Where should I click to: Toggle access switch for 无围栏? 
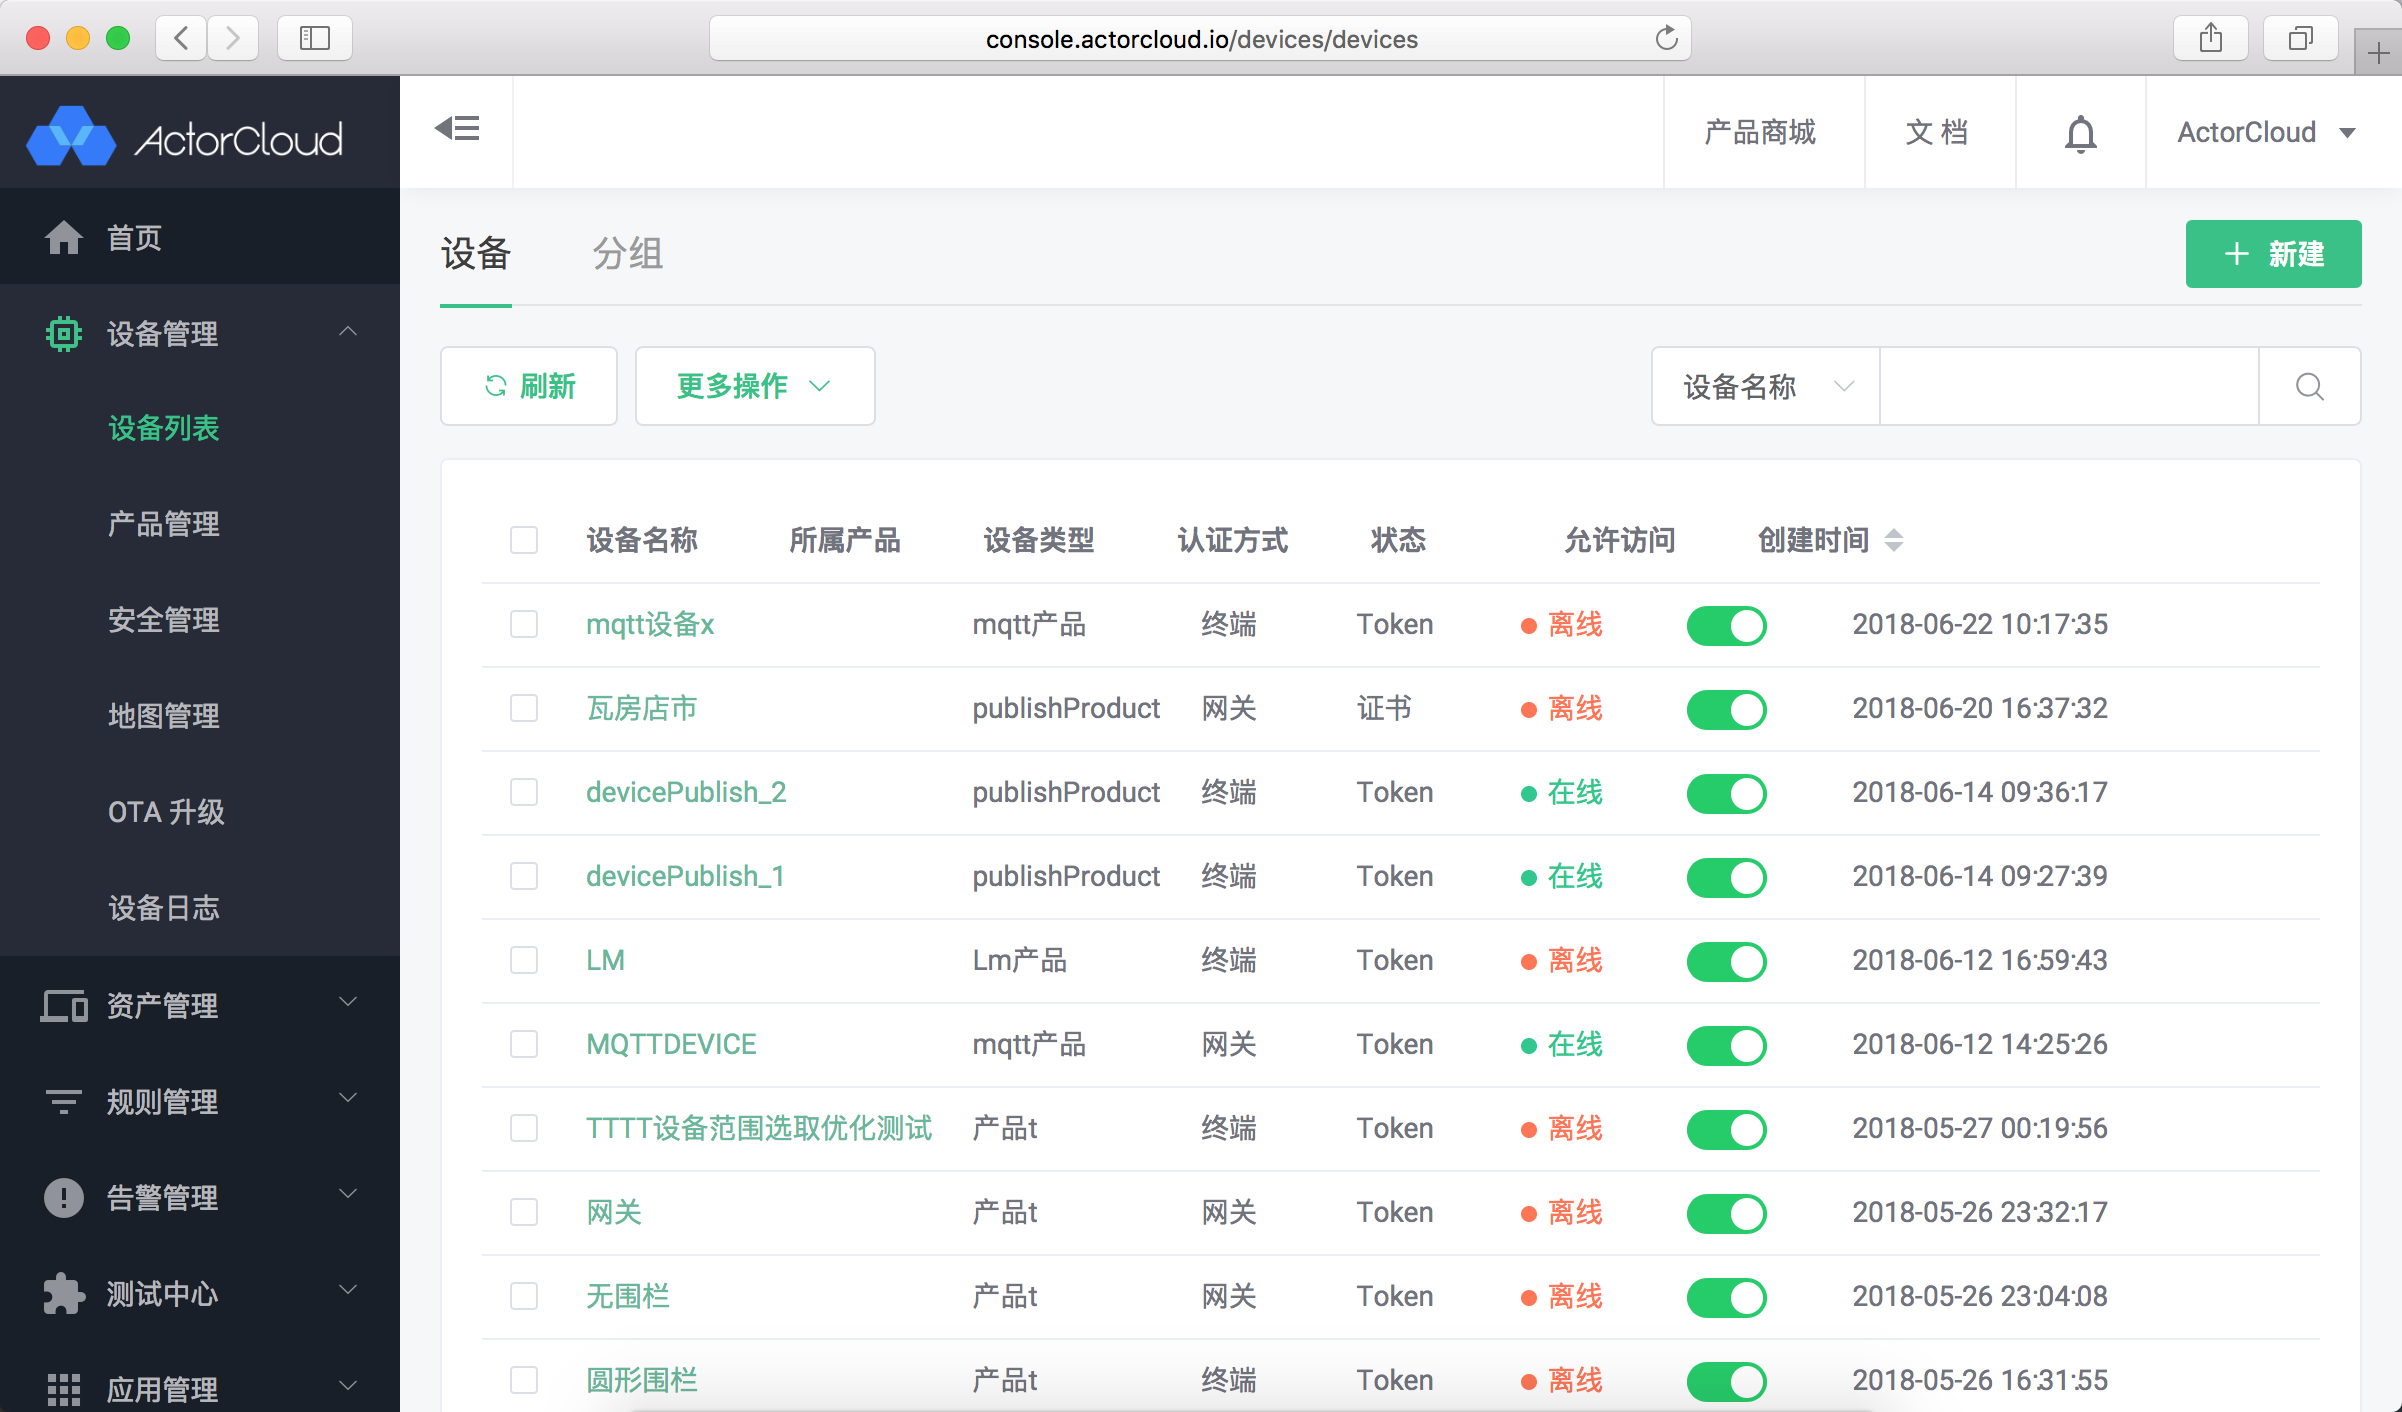[1726, 1297]
